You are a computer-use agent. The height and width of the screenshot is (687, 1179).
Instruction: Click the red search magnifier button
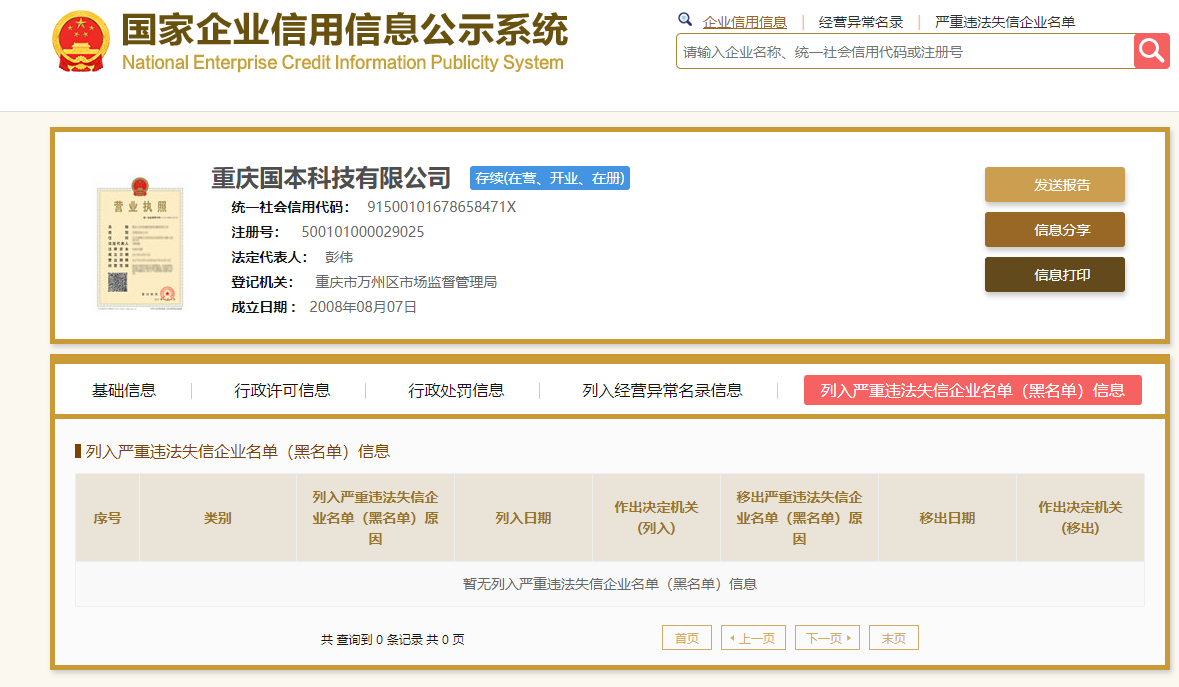pyautogui.click(x=1151, y=51)
